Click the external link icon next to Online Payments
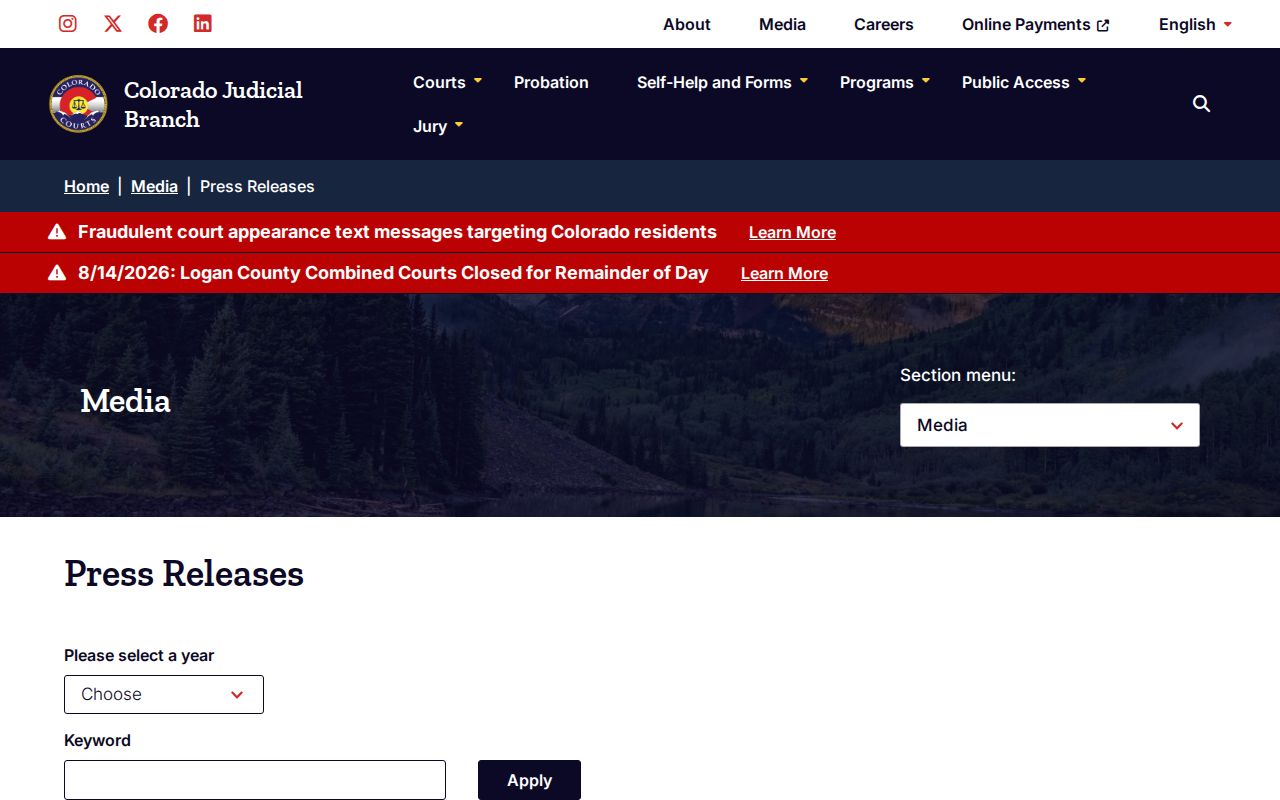This screenshot has height=800, width=1280. point(1103,25)
